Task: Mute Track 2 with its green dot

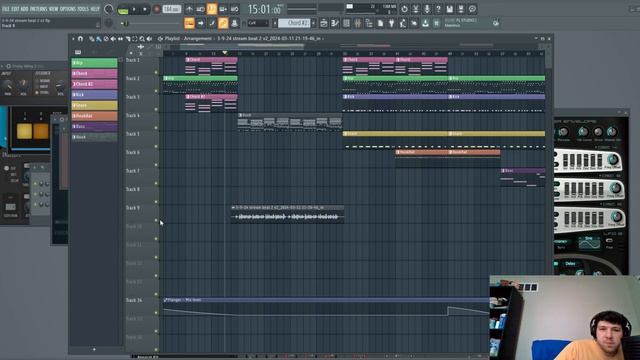Action: [x=156, y=91]
